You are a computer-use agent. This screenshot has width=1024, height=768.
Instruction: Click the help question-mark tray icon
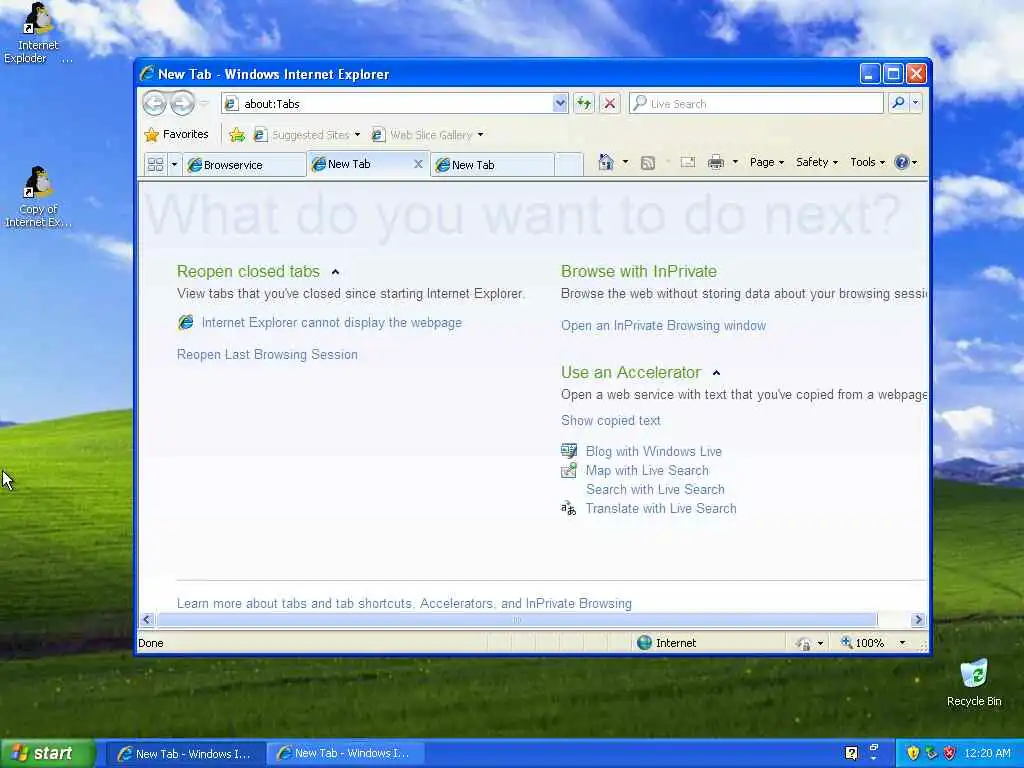coord(851,754)
